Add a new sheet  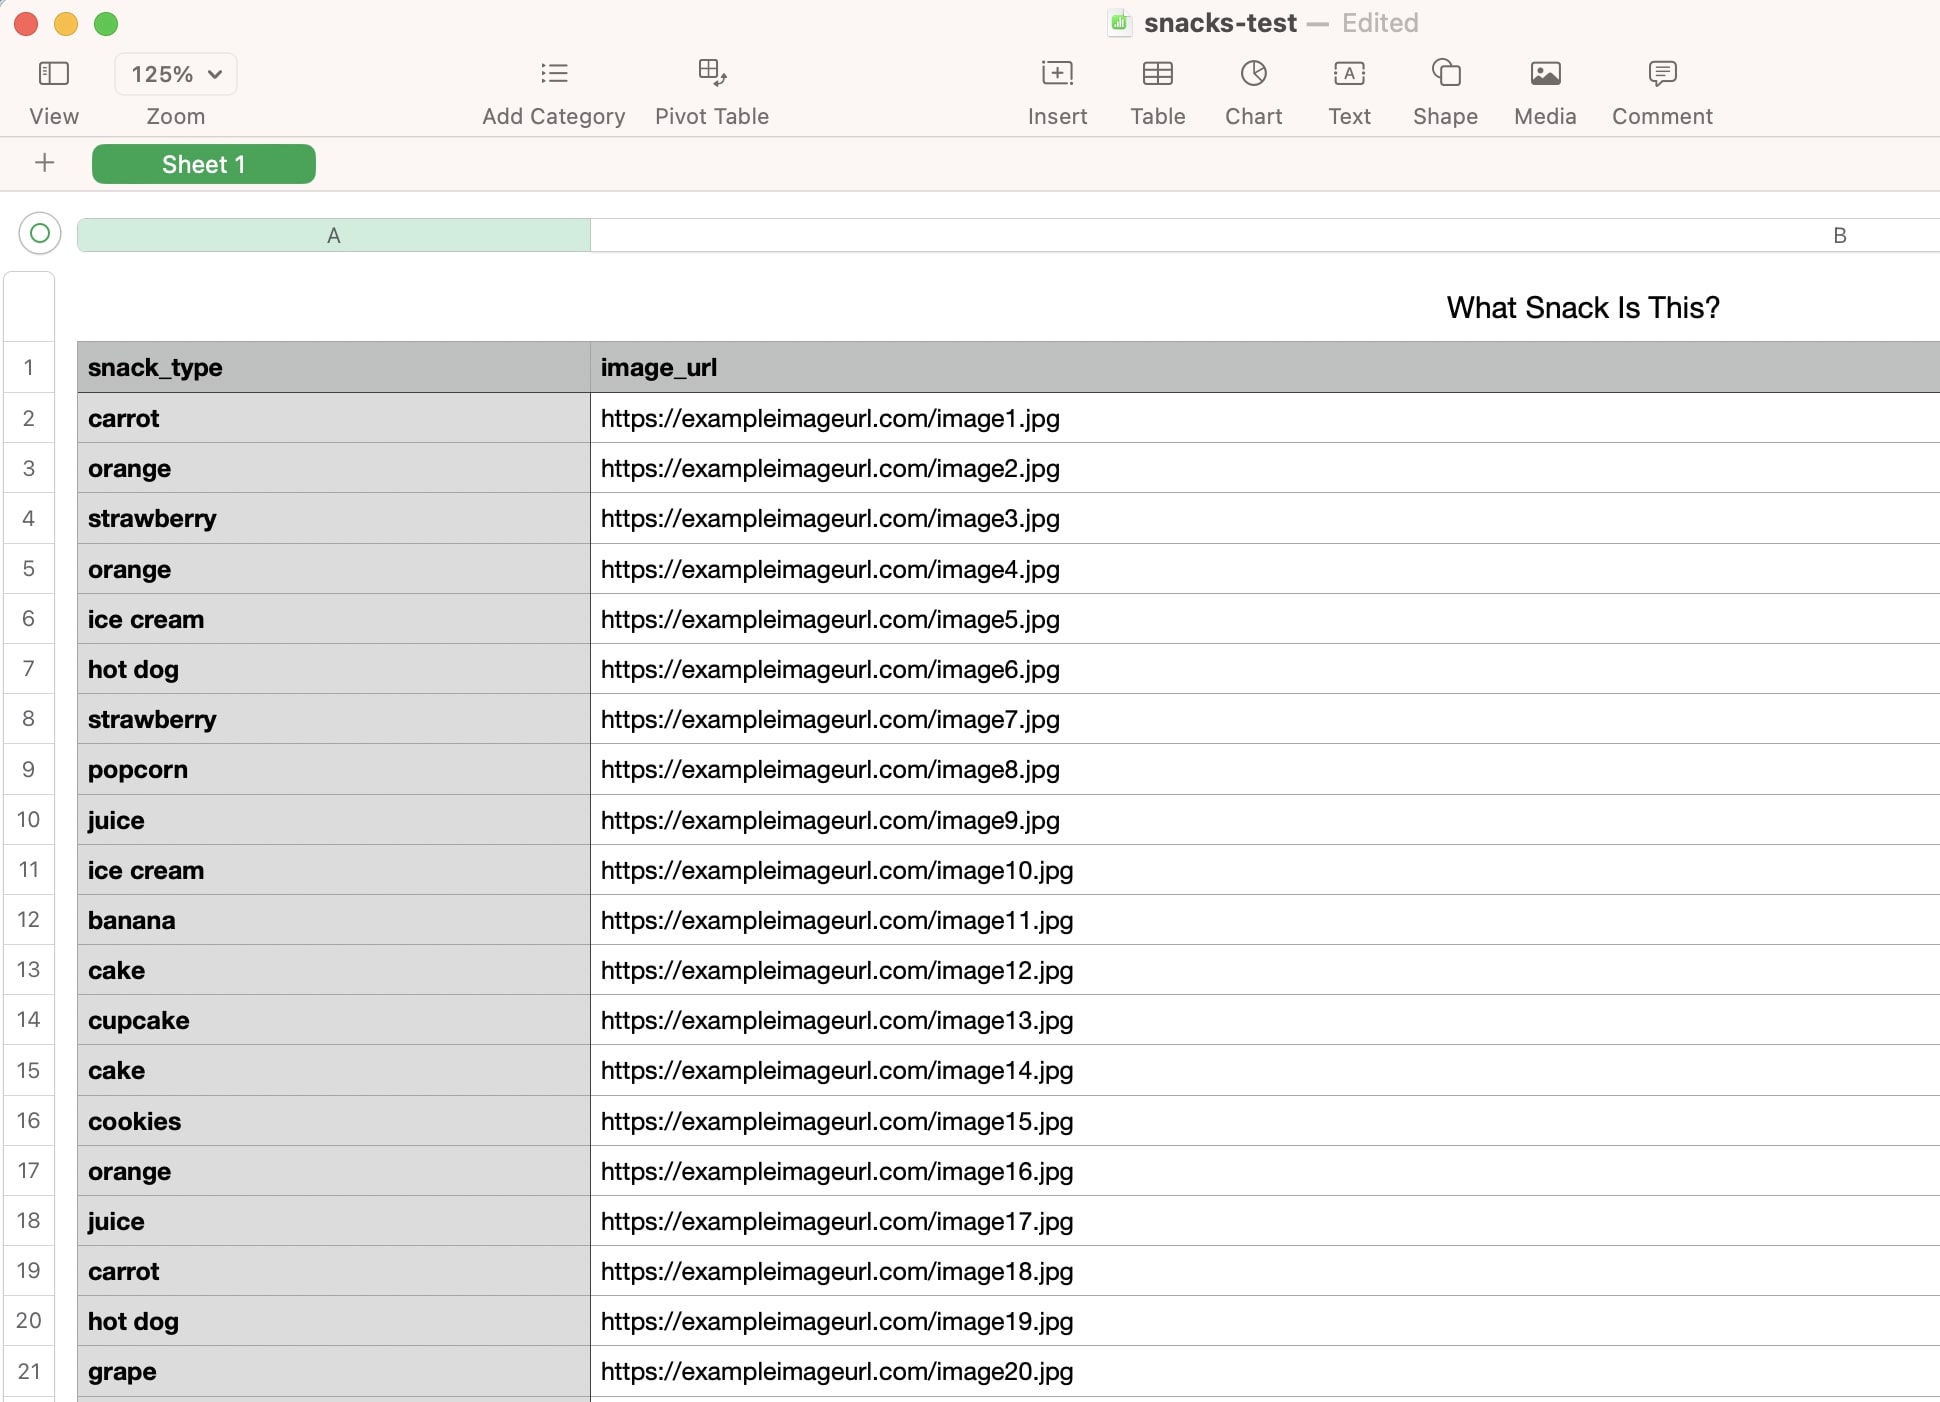[x=45, y=163]
